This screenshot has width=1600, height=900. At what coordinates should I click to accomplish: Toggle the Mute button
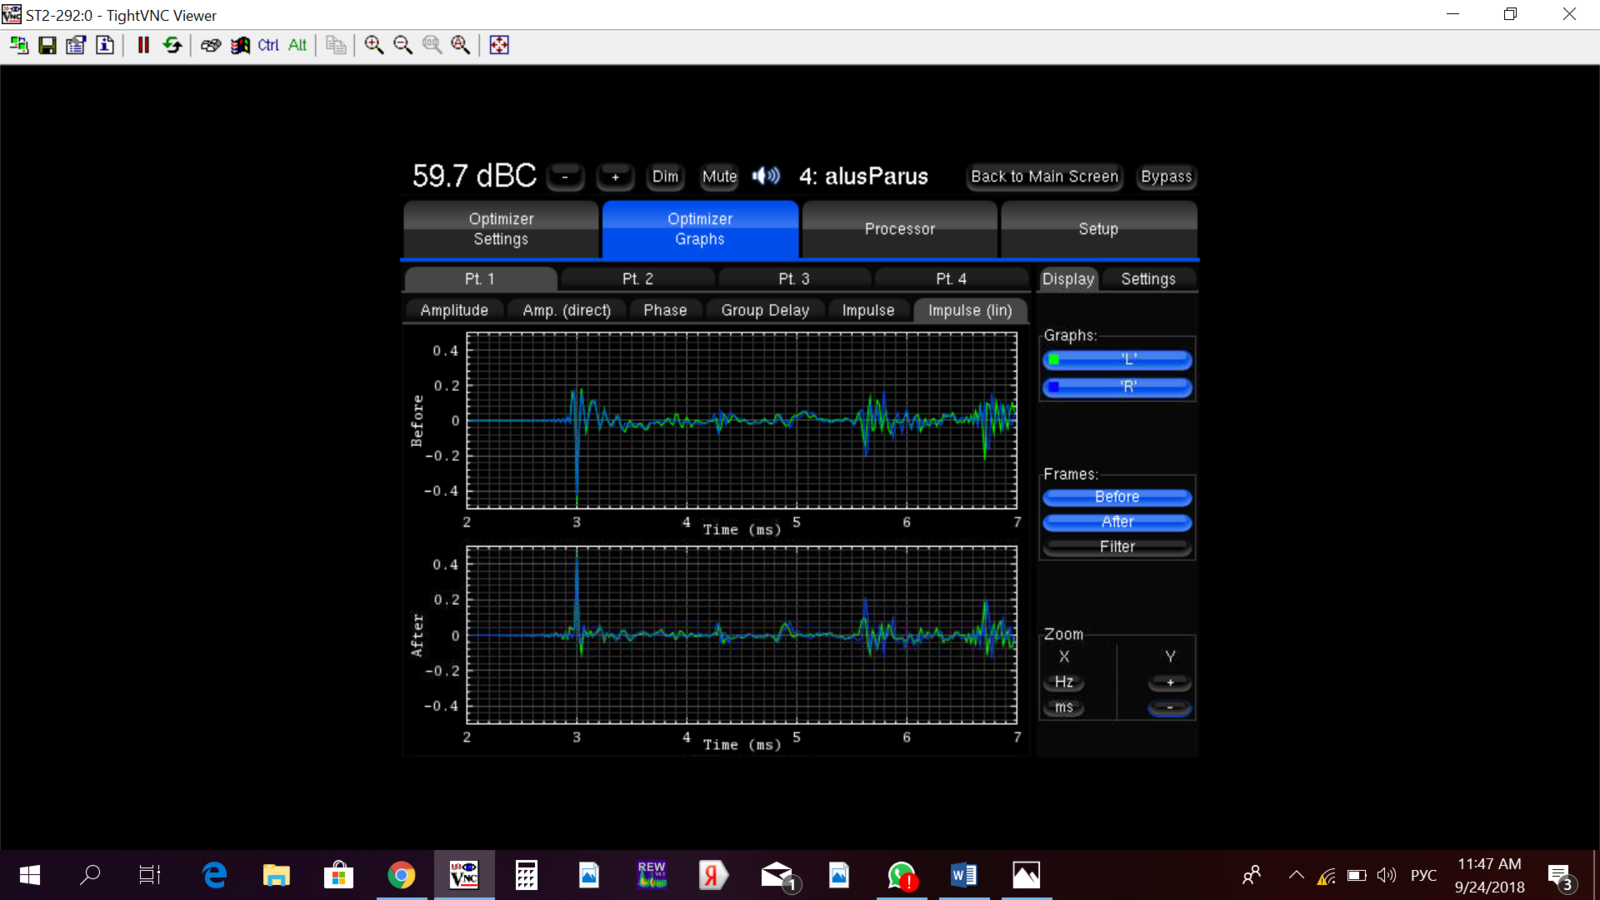(x=719, y=177)
